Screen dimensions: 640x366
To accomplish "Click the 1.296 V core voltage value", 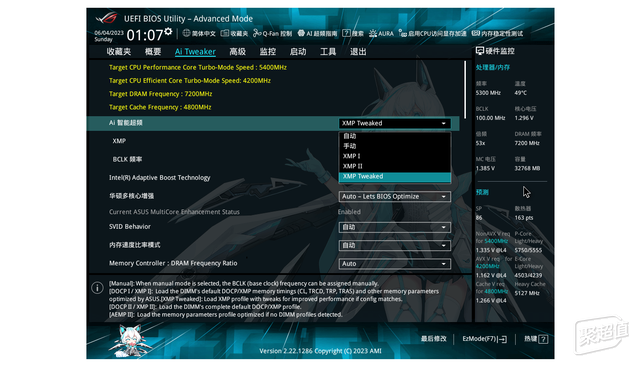I will click(524, 118).
